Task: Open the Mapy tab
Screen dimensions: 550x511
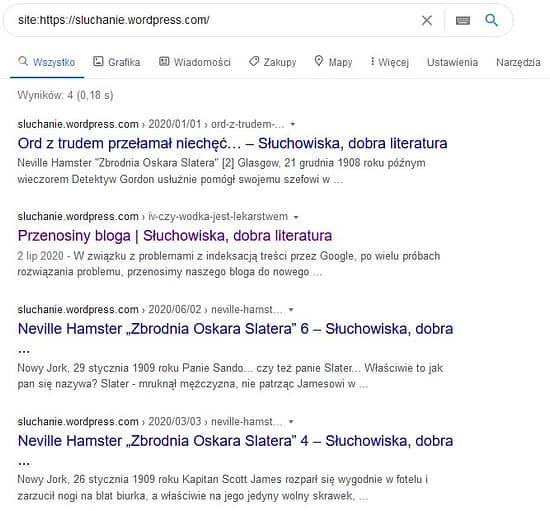Action: click(333, 62)
